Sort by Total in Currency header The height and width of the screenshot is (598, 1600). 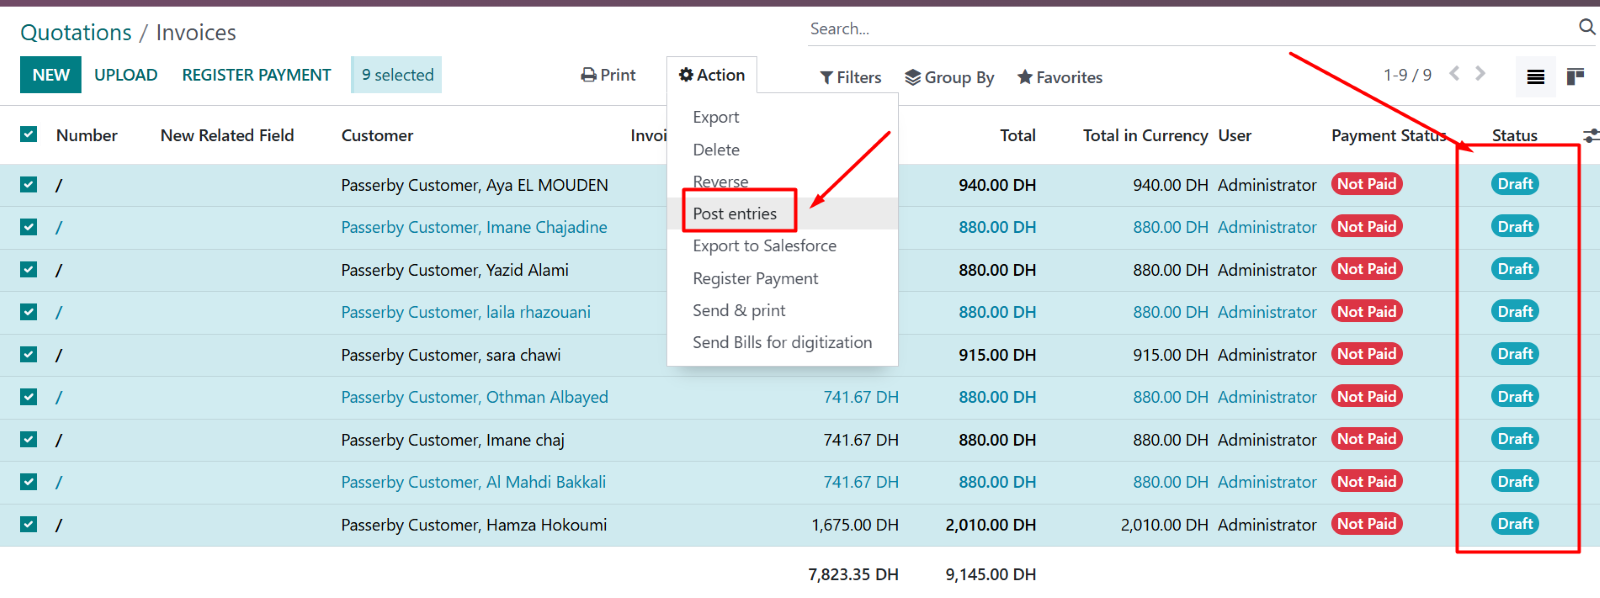(1145, 135)
